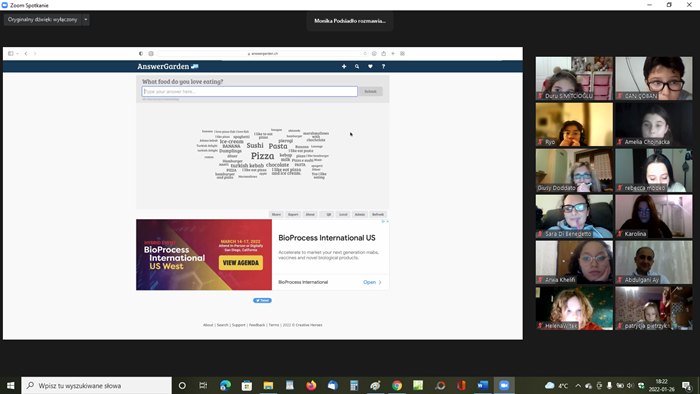Click the Tweet button
Screen dimensions: 700x394
[262, 300]
